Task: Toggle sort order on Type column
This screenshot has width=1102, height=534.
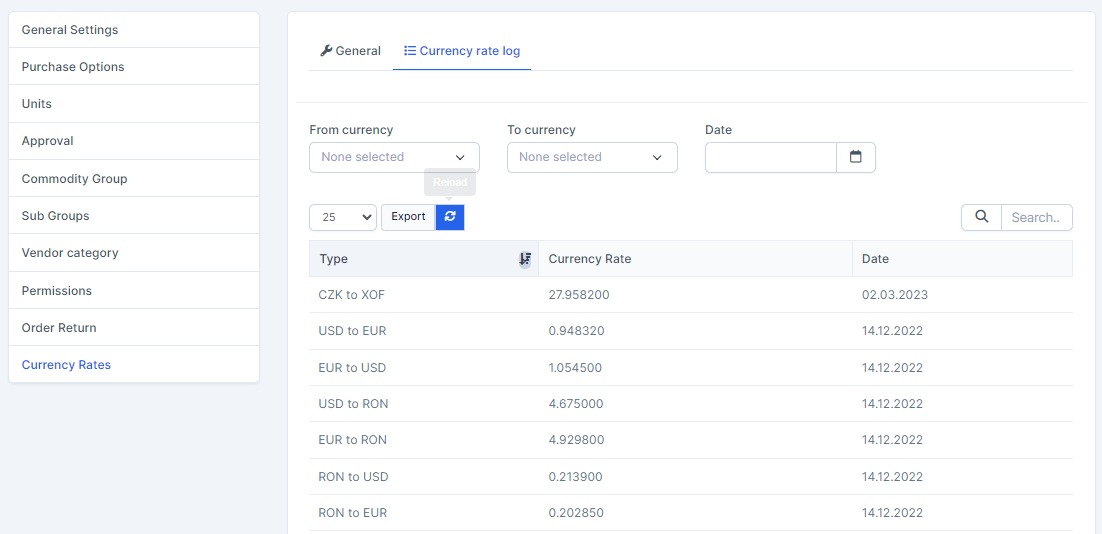Action: (525, 259)
